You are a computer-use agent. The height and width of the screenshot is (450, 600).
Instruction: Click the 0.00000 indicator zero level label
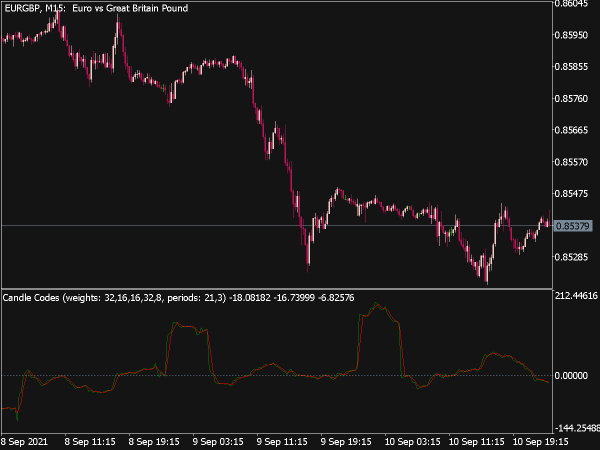571,376
